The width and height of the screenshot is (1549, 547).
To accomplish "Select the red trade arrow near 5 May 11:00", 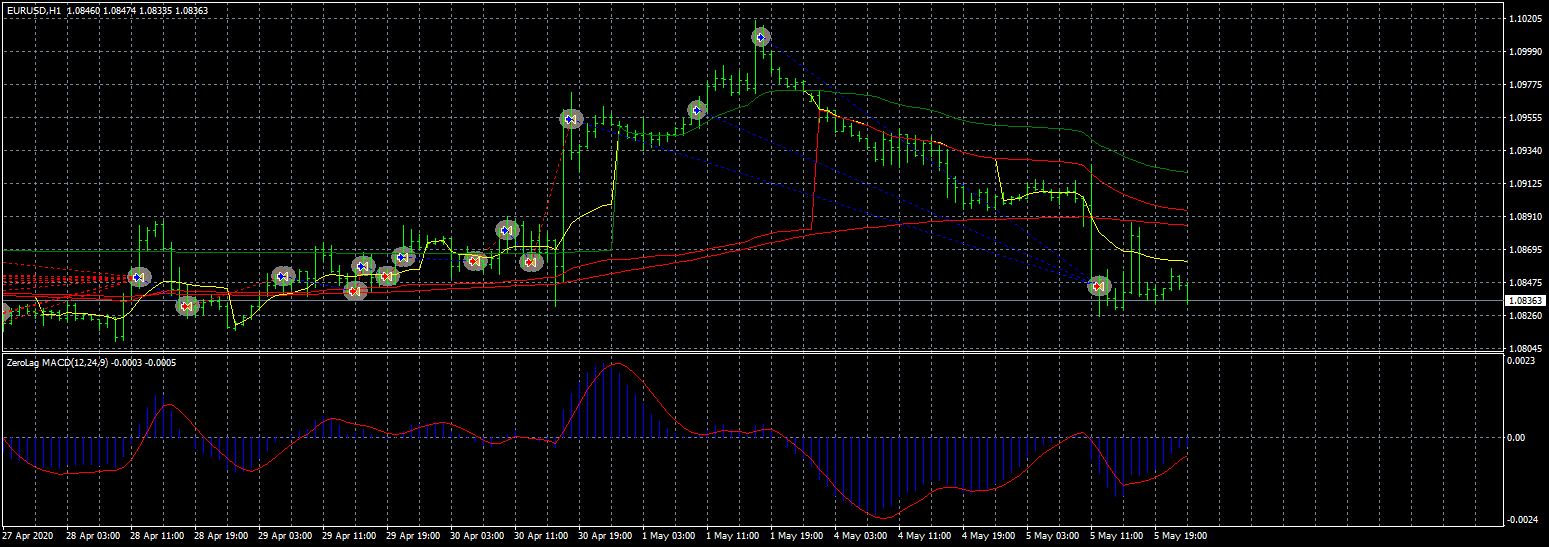I will tap(1099, 286).
